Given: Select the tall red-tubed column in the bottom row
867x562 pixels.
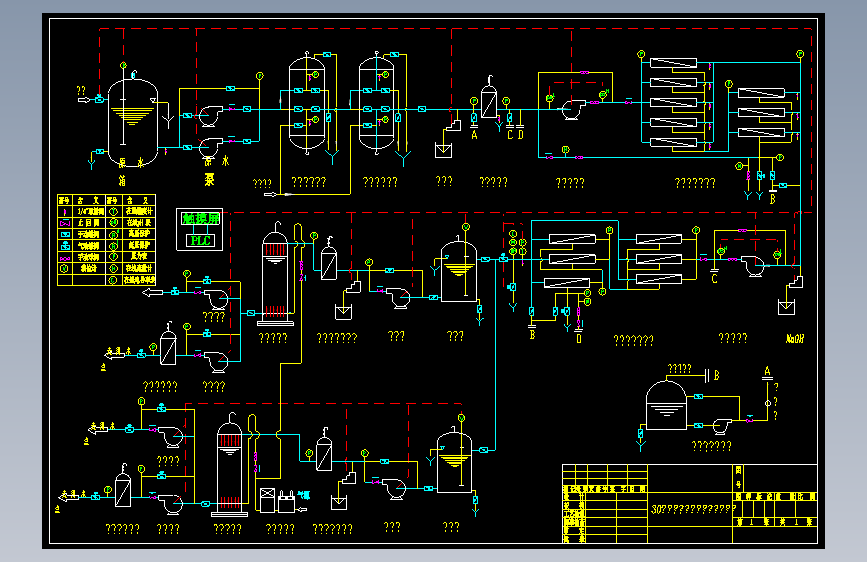Looking at the screenshot, I should tap(229, 465).
